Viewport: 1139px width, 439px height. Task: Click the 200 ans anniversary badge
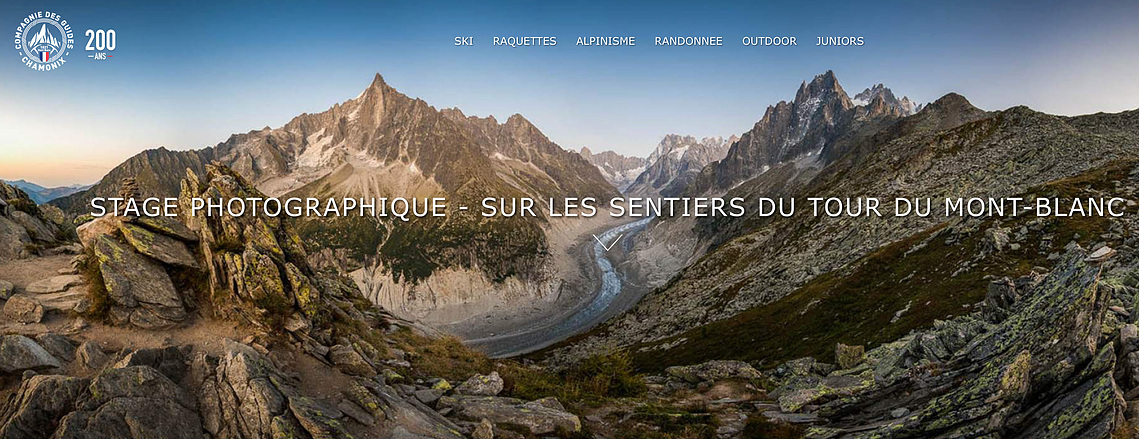point(100,44)
